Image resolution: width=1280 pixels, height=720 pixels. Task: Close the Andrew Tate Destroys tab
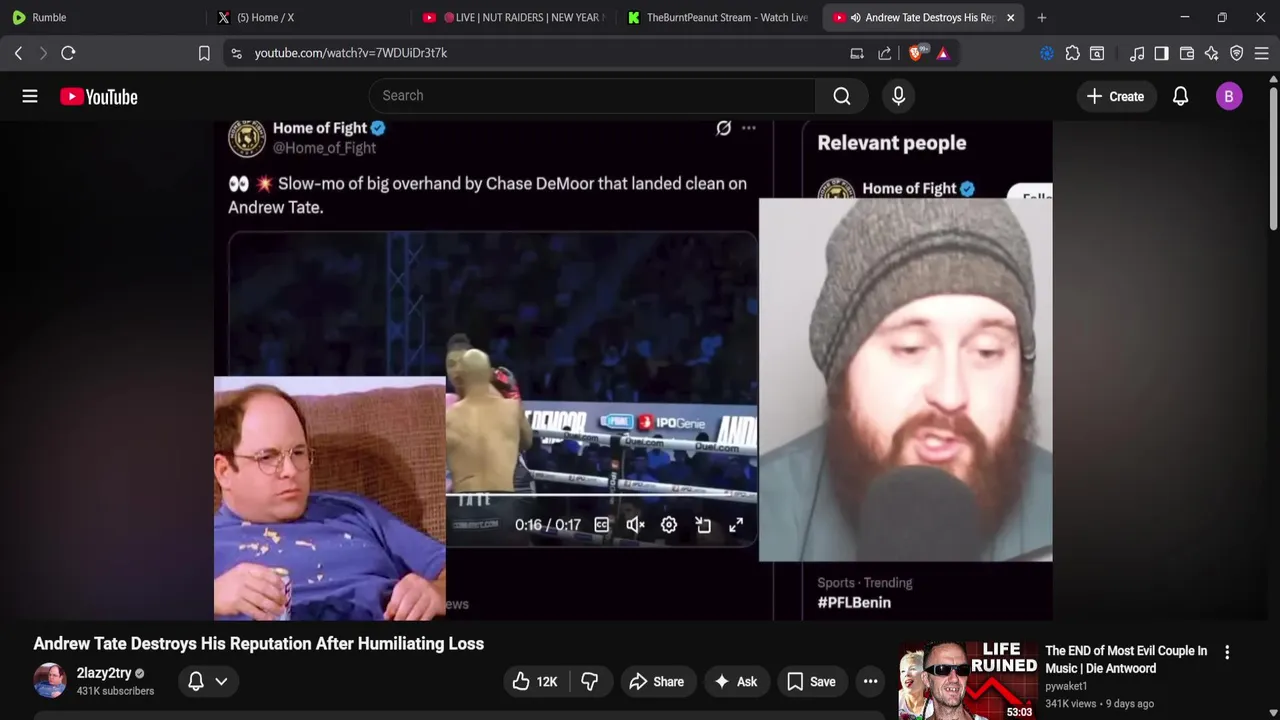[x=1010, y=17]
